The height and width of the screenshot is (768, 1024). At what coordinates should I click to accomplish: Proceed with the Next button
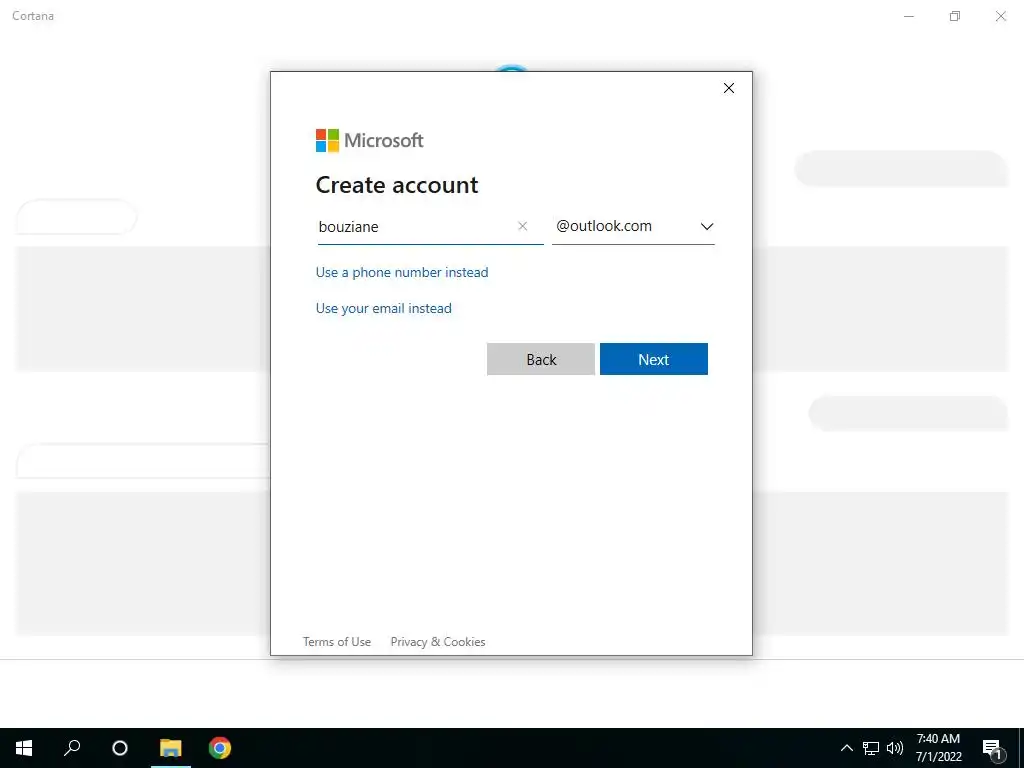click(654, 359)
